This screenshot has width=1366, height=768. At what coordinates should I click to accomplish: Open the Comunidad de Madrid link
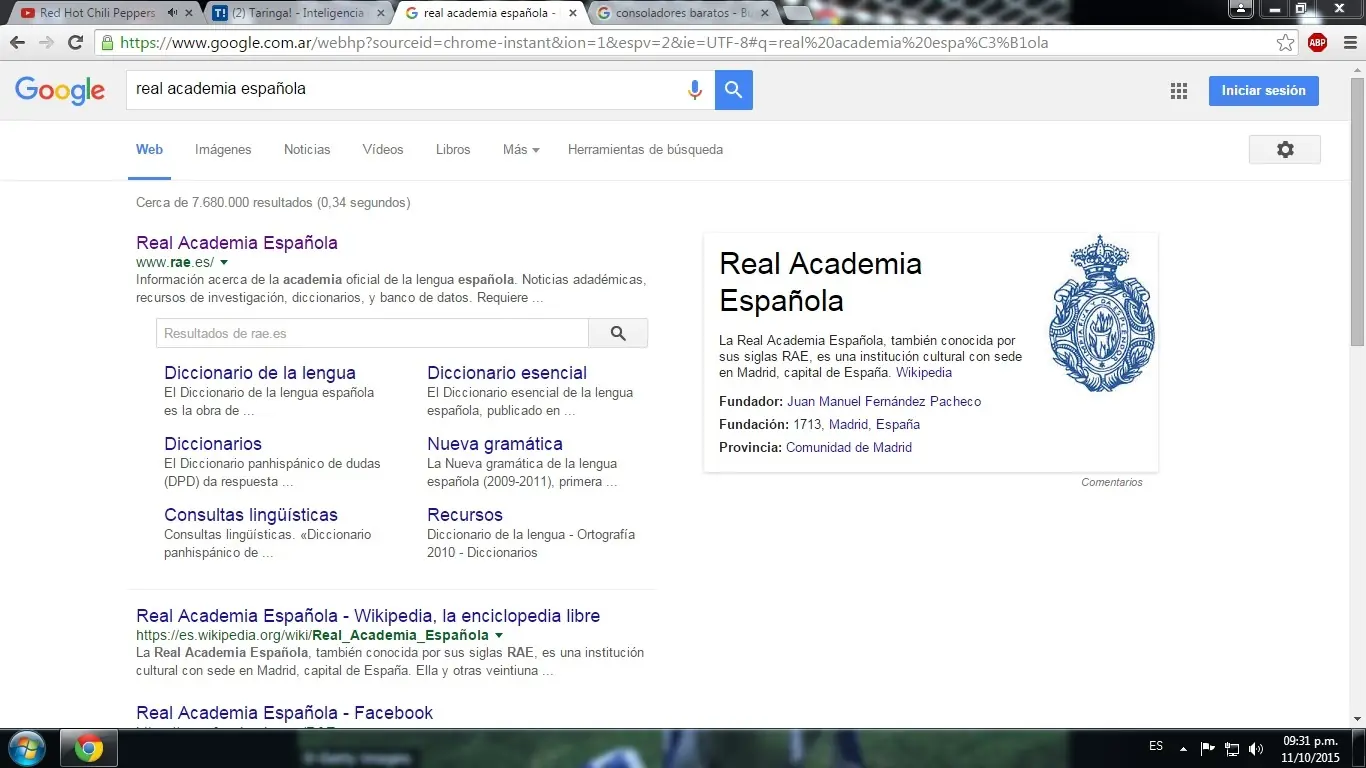click(x=849, y=448)
